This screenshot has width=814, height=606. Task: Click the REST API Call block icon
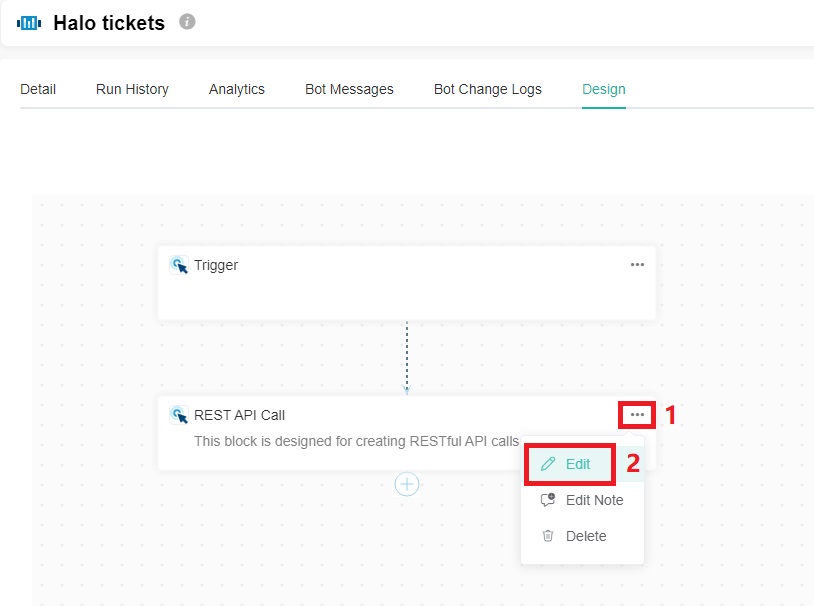click(x=179, y=415)
